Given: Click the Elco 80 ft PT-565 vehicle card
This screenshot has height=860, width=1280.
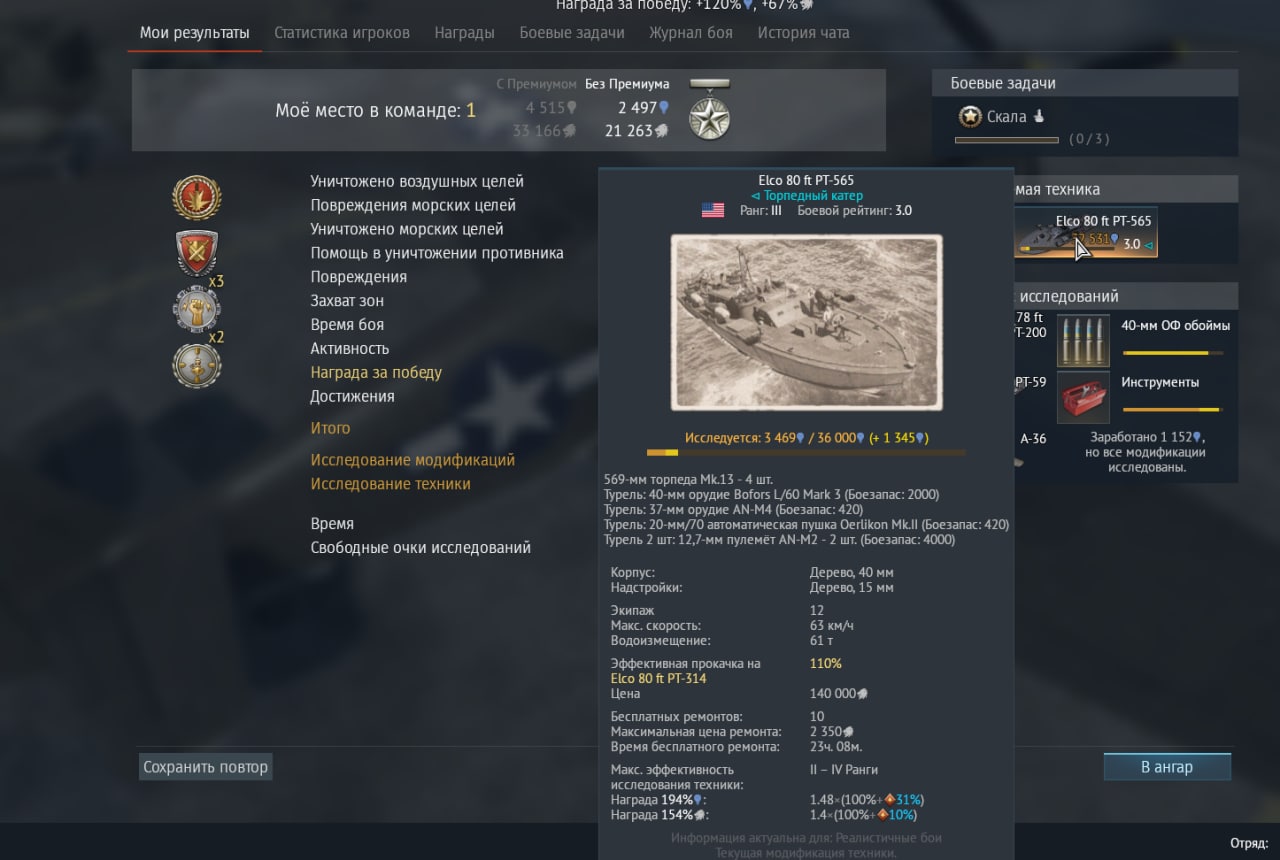Looking at the screenshot, I should (1086, 233).
